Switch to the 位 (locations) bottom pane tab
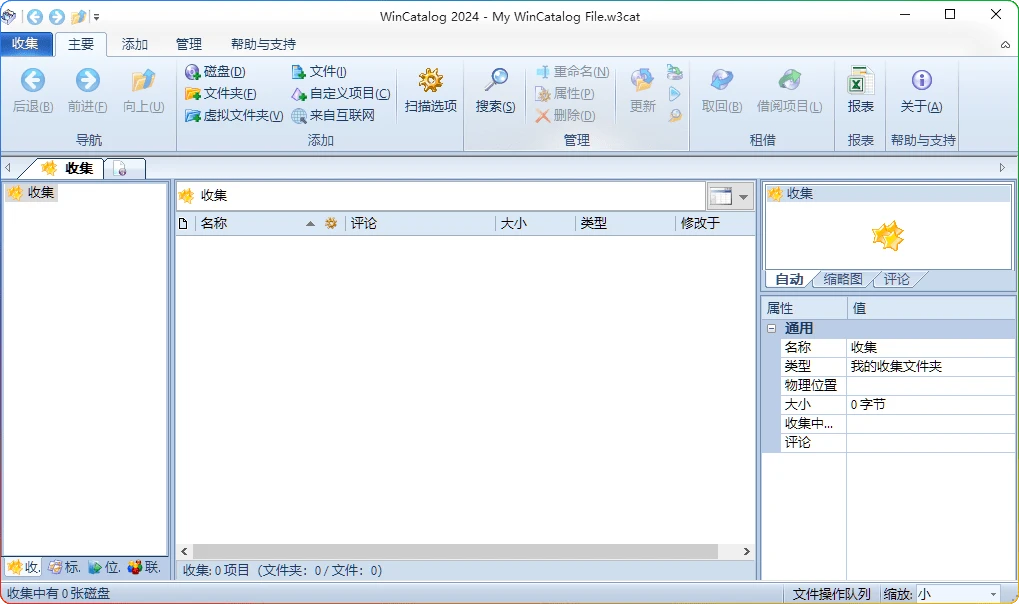Screen dimensions: 1019x604 [x=104, y=568]
